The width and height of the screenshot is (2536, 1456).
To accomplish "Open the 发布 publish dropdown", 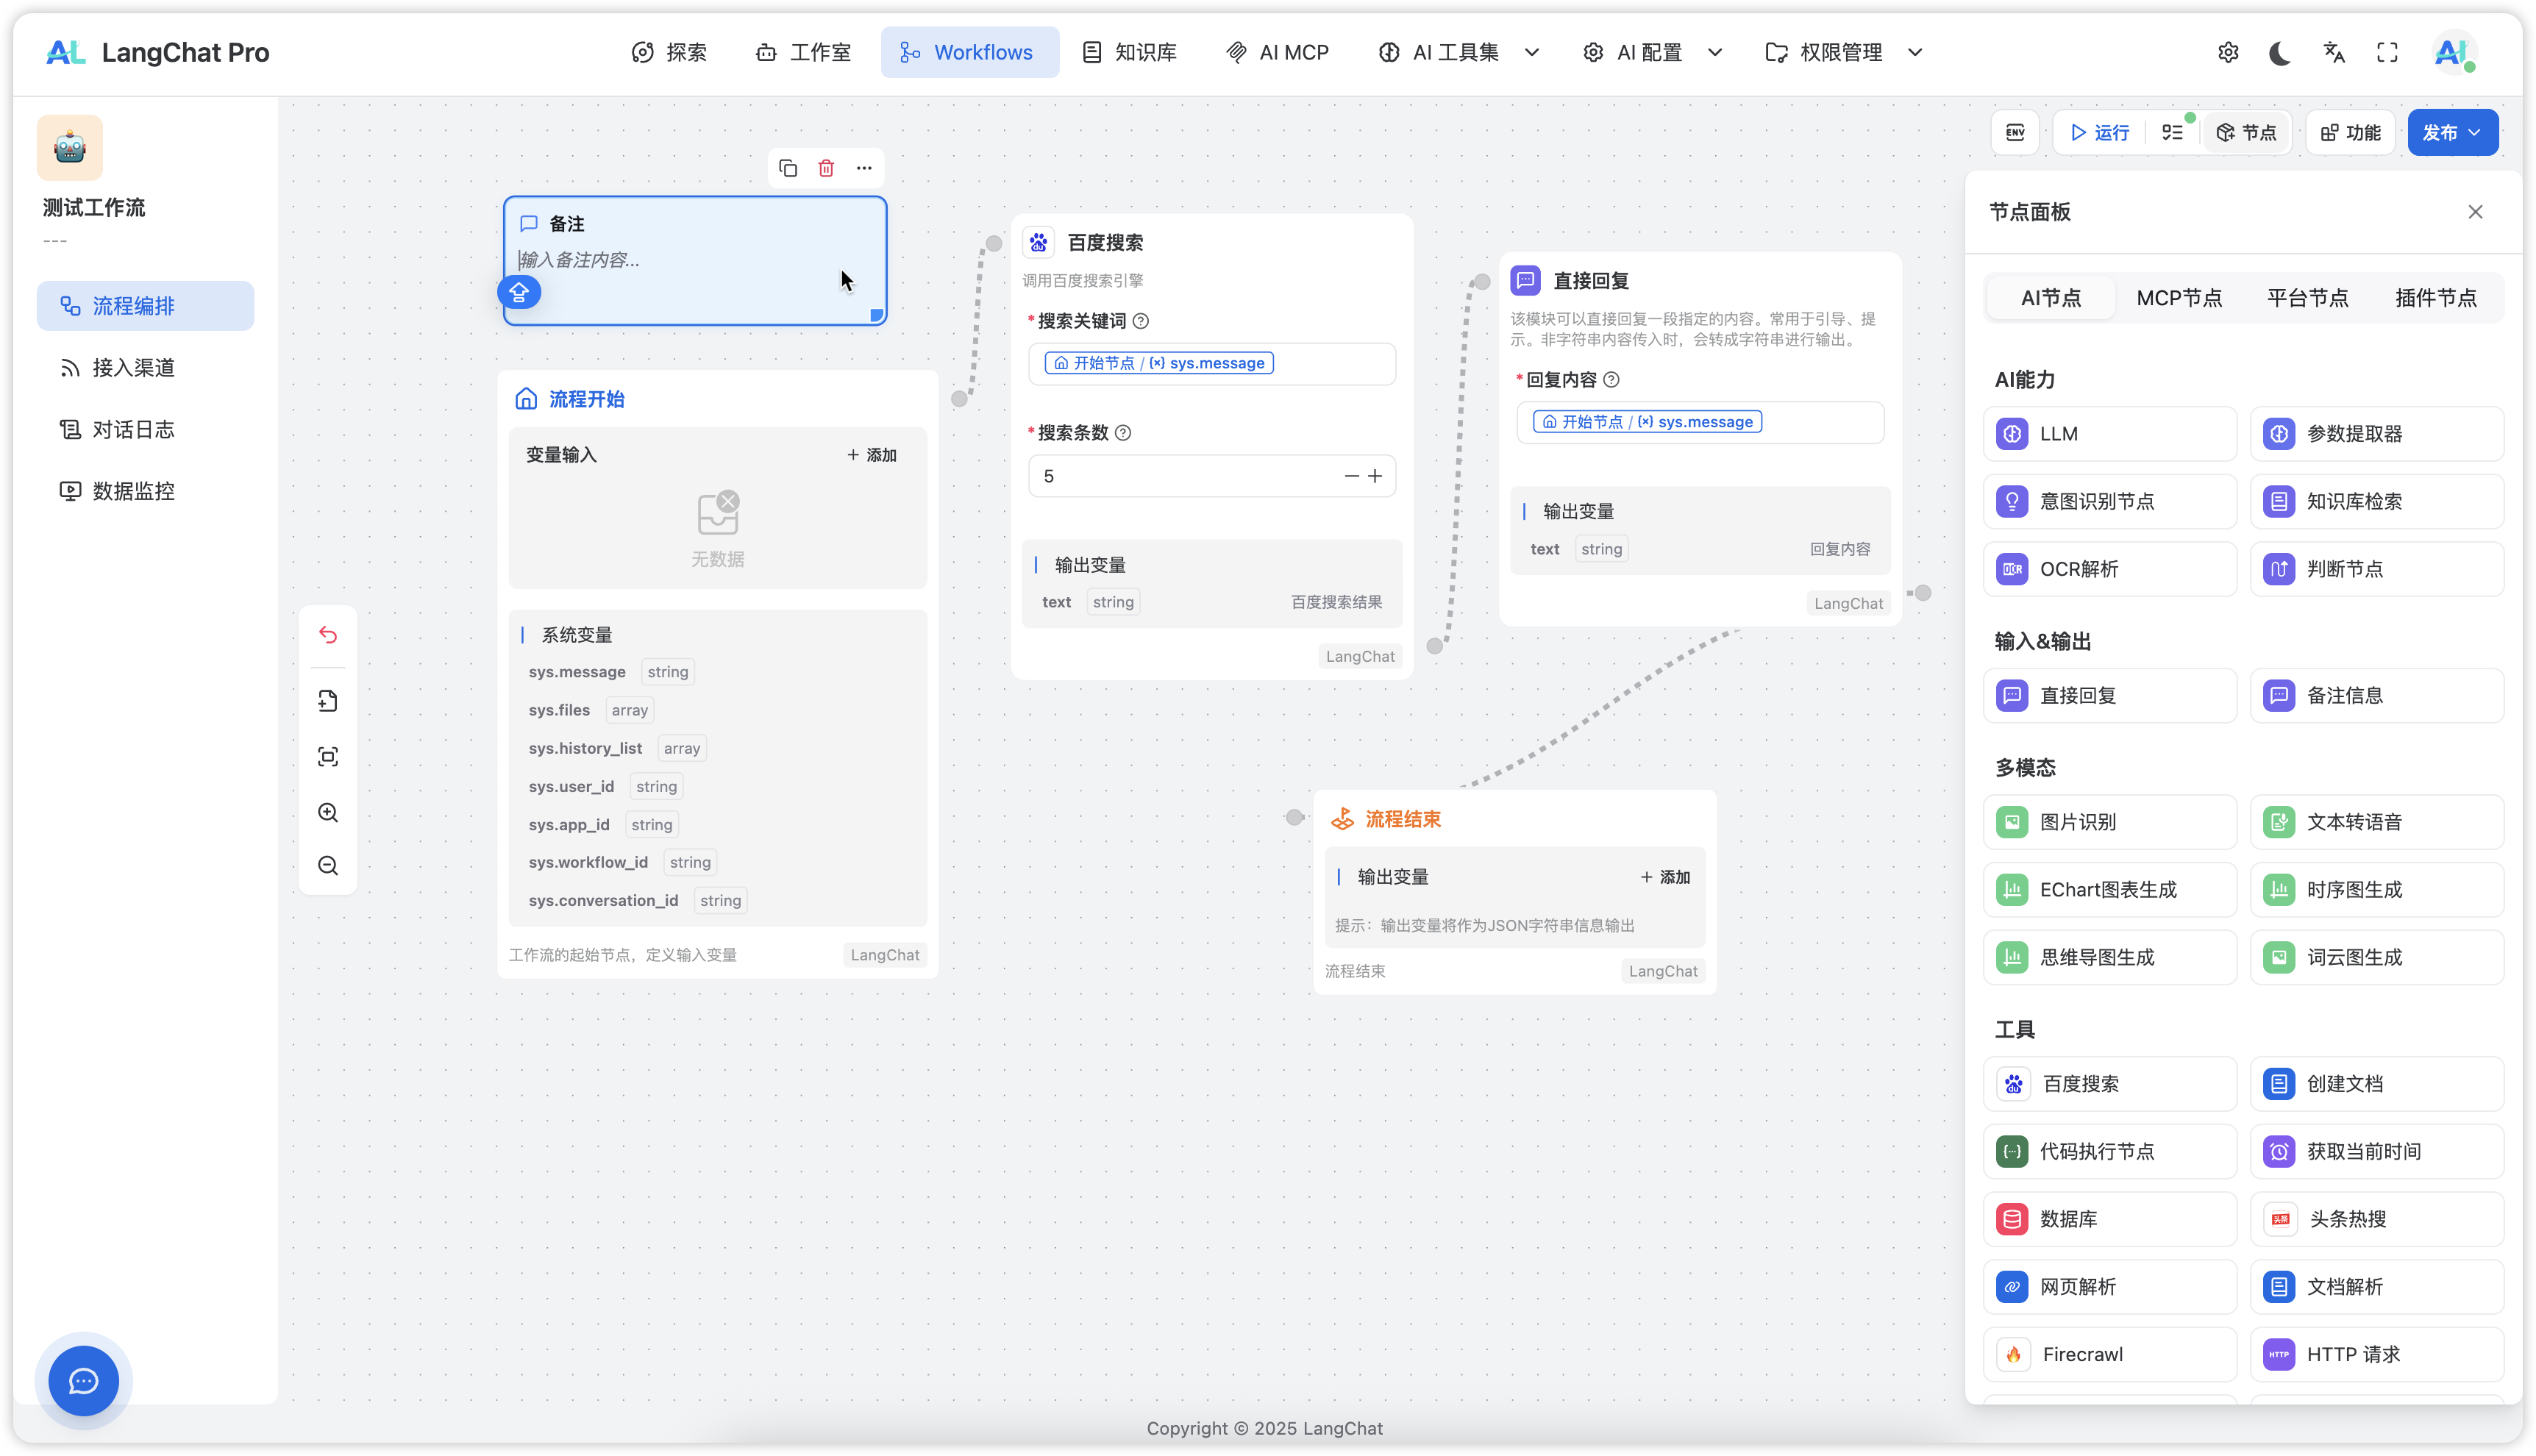I will 2452,133.
